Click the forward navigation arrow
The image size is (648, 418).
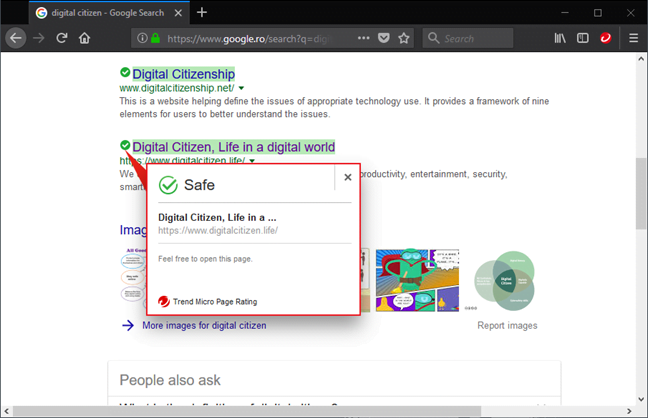coord(39,38)
